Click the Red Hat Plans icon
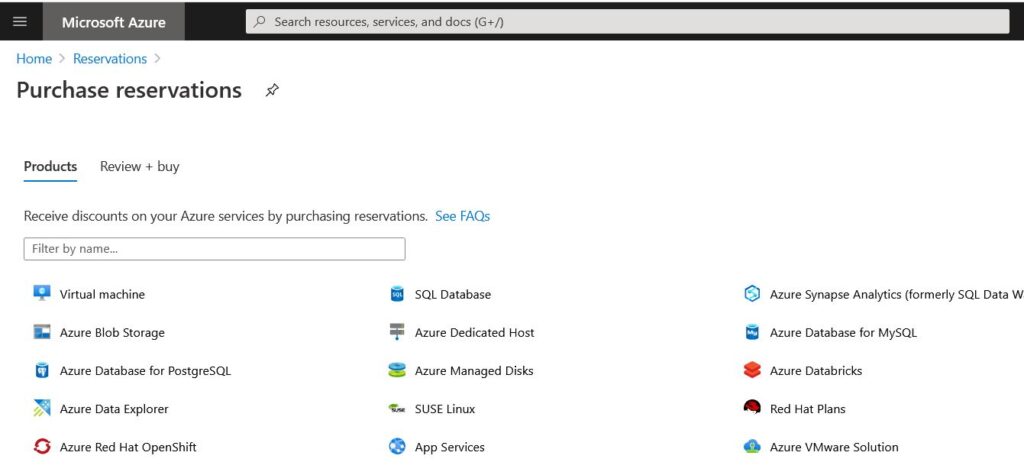 tap(752, 408)
